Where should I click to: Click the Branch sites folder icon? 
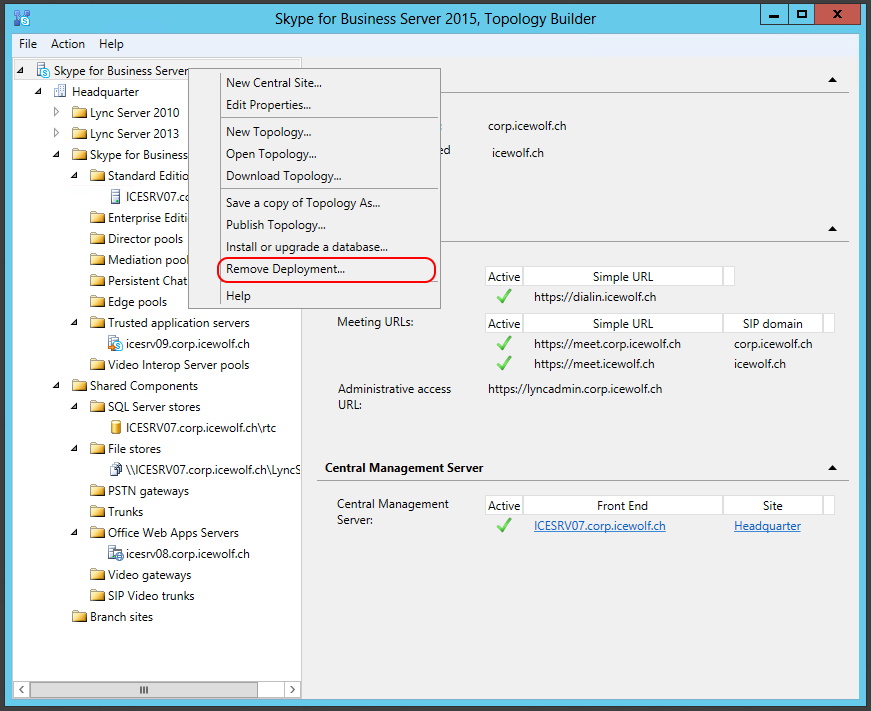[79, 617]
